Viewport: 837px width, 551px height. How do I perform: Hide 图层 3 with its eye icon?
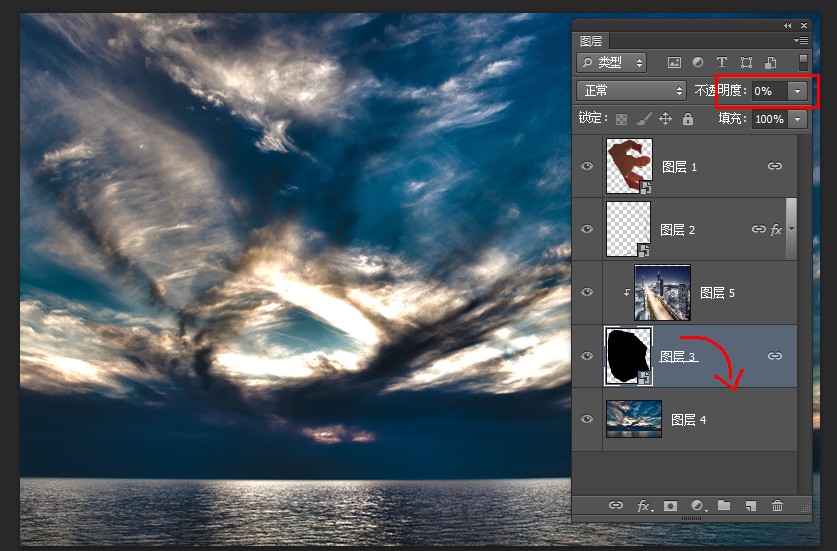tap(587, 356)
